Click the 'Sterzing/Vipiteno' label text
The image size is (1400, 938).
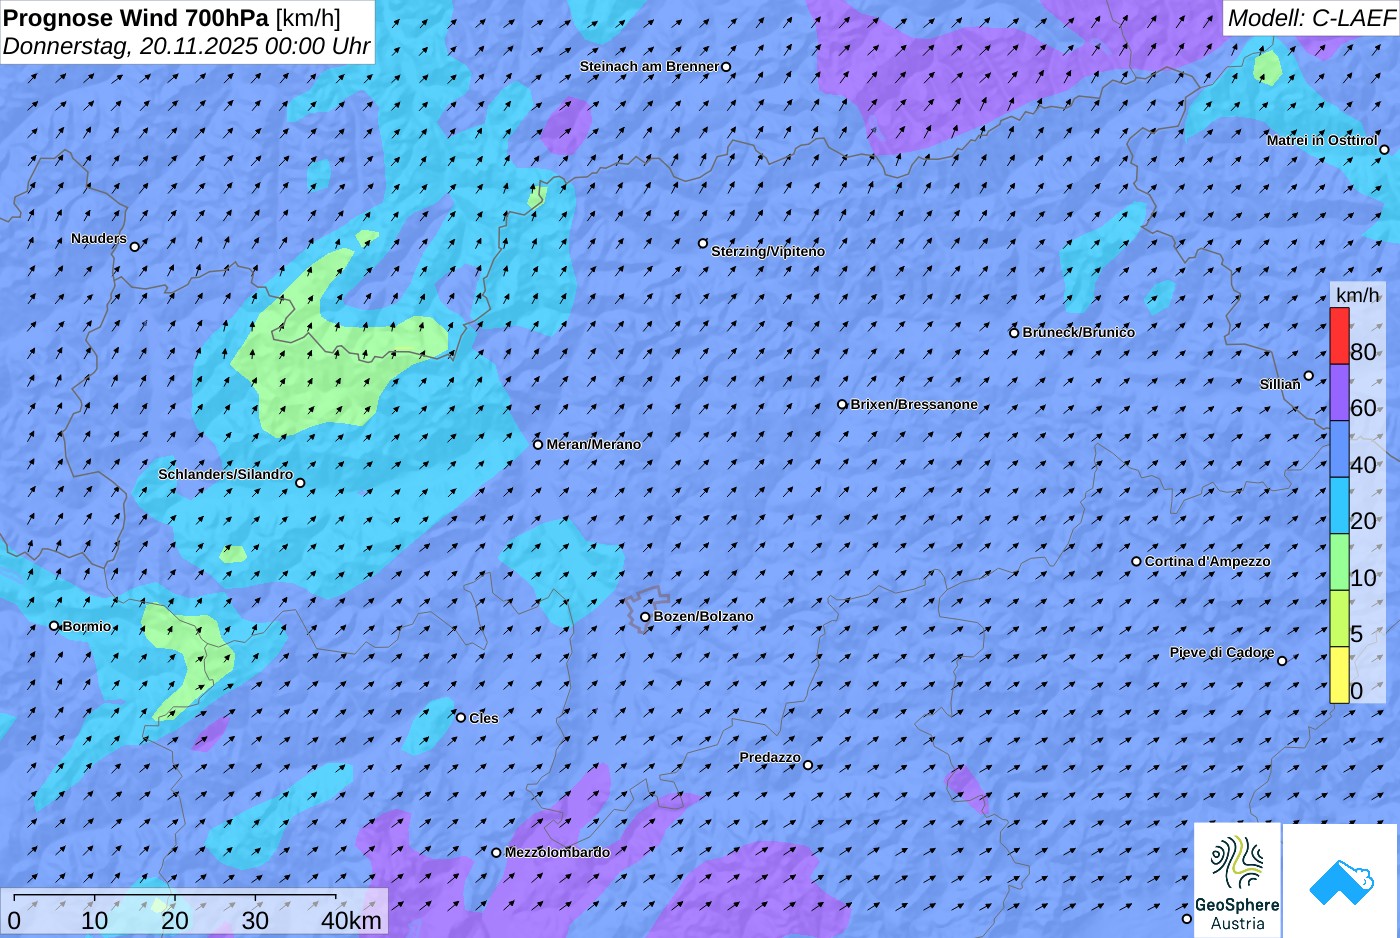pyautogui.click(x=768, y=252)
